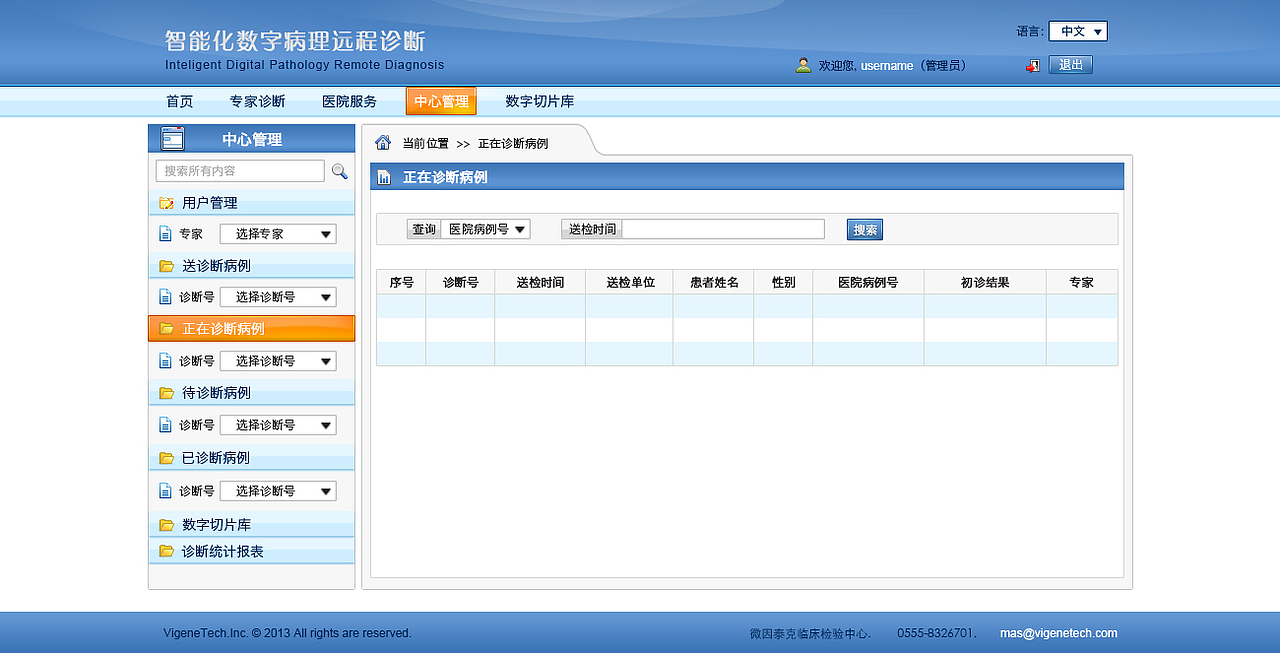
Task: Click the red logout icon beside 退出
Action: click(1033, 65)
